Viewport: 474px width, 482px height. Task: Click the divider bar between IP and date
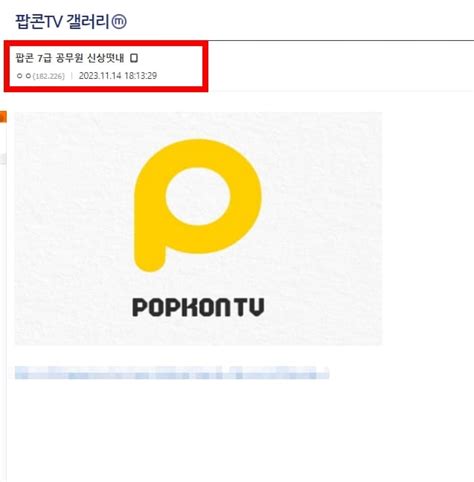pyautogui.click(x=72, y=76)
